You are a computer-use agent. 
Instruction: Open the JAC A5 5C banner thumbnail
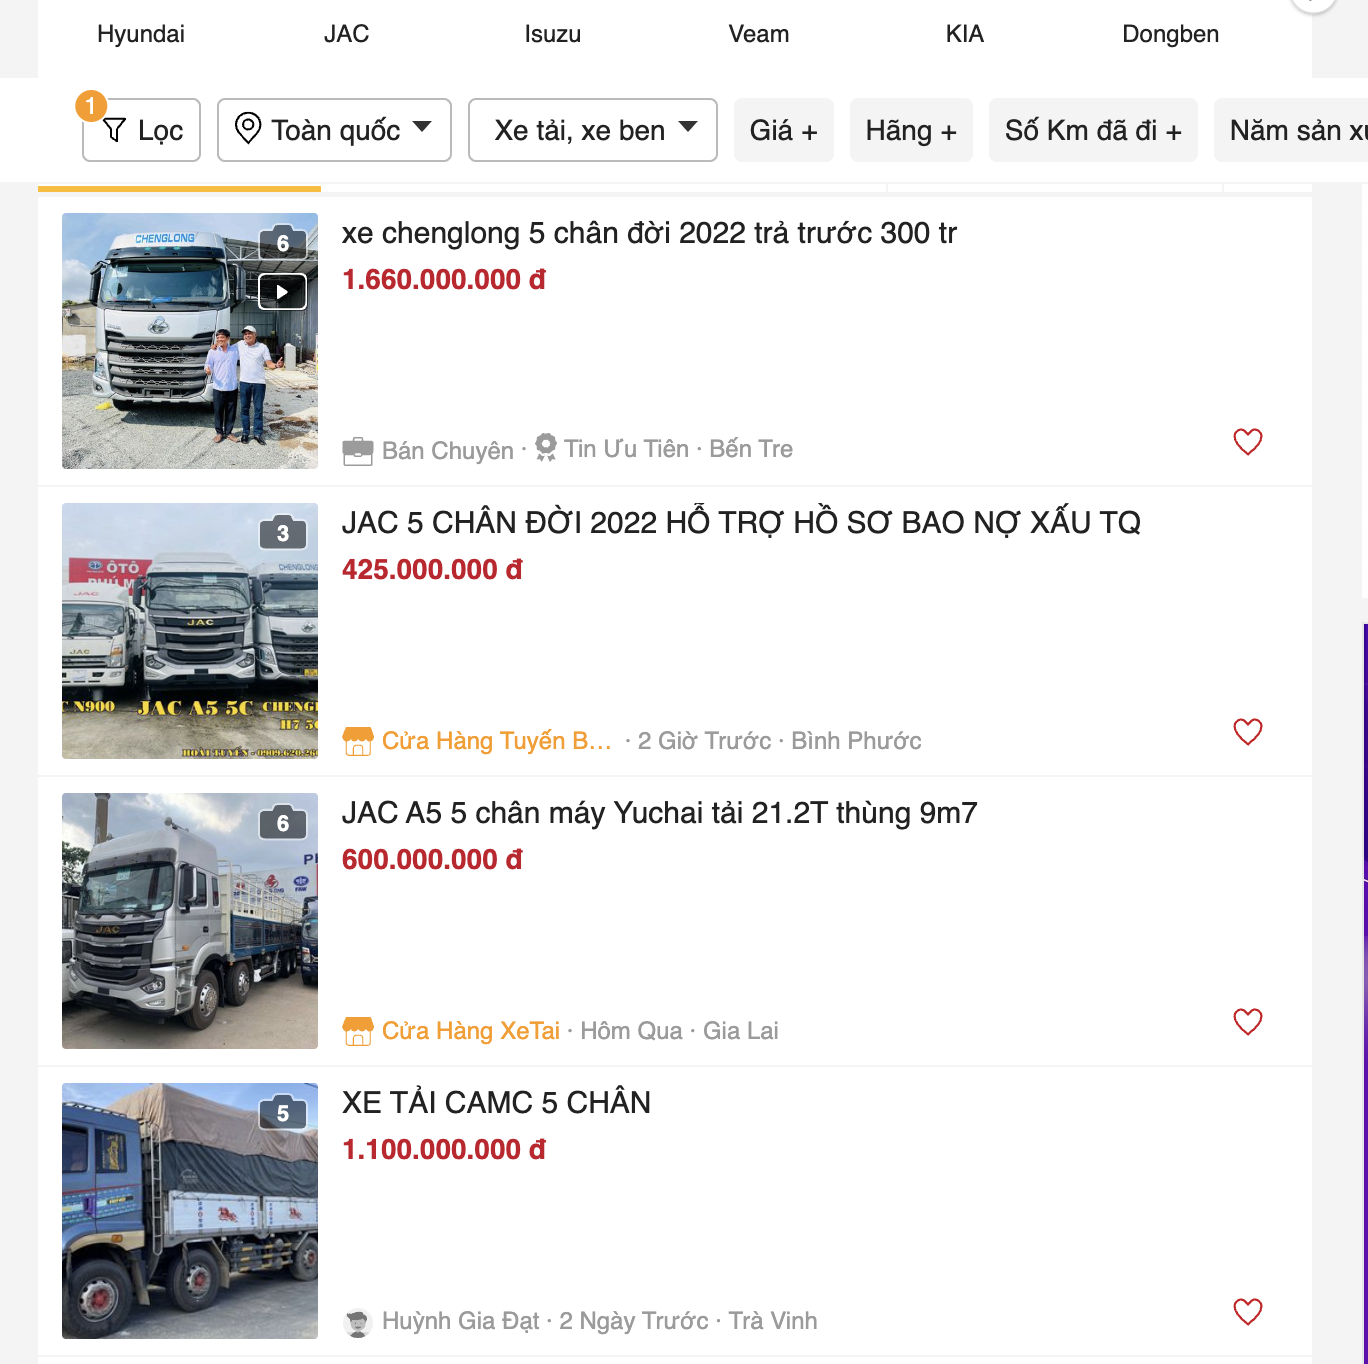[190, 631]
